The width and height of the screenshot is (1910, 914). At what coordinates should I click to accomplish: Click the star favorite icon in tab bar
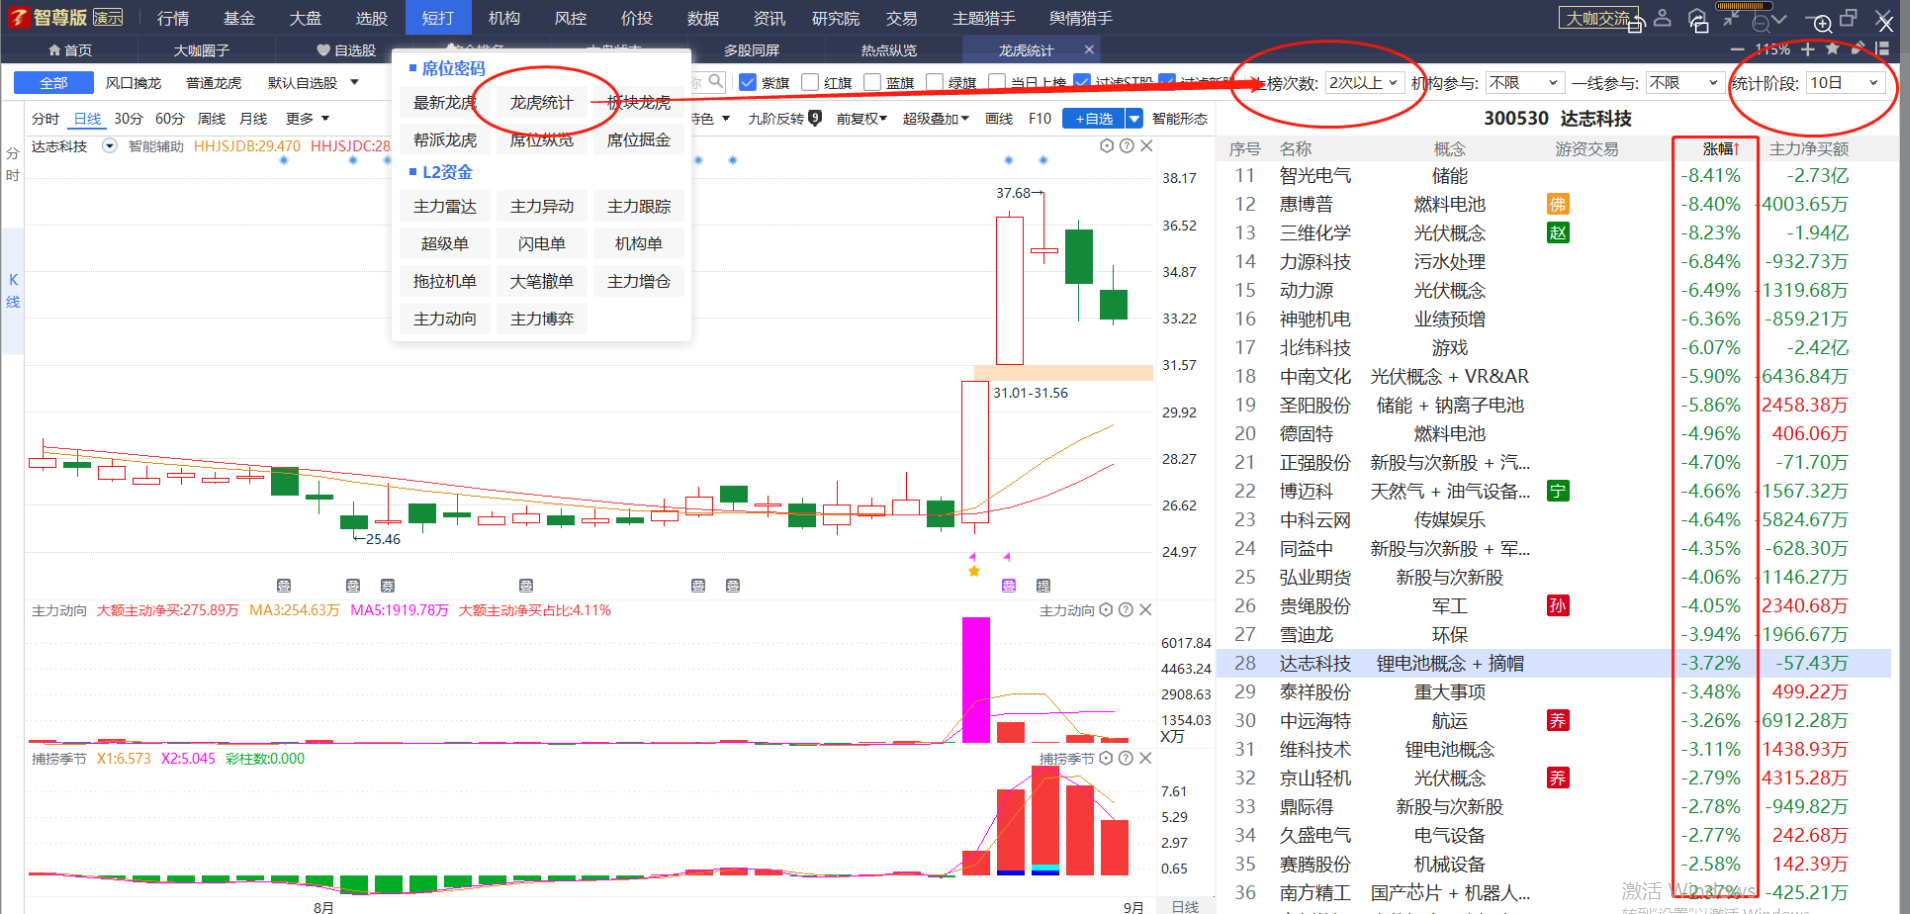1832,48
